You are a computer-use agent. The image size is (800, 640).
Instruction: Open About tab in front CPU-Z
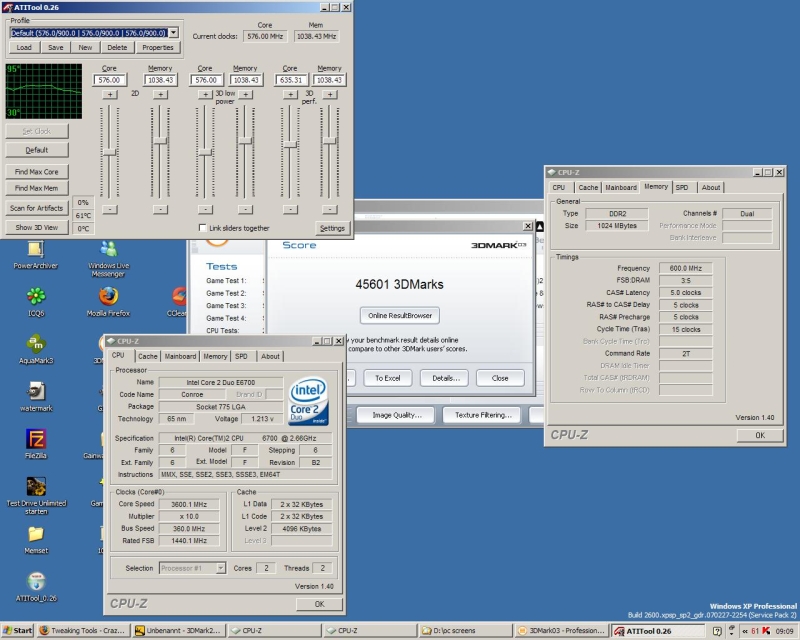[x=270, y=356]
